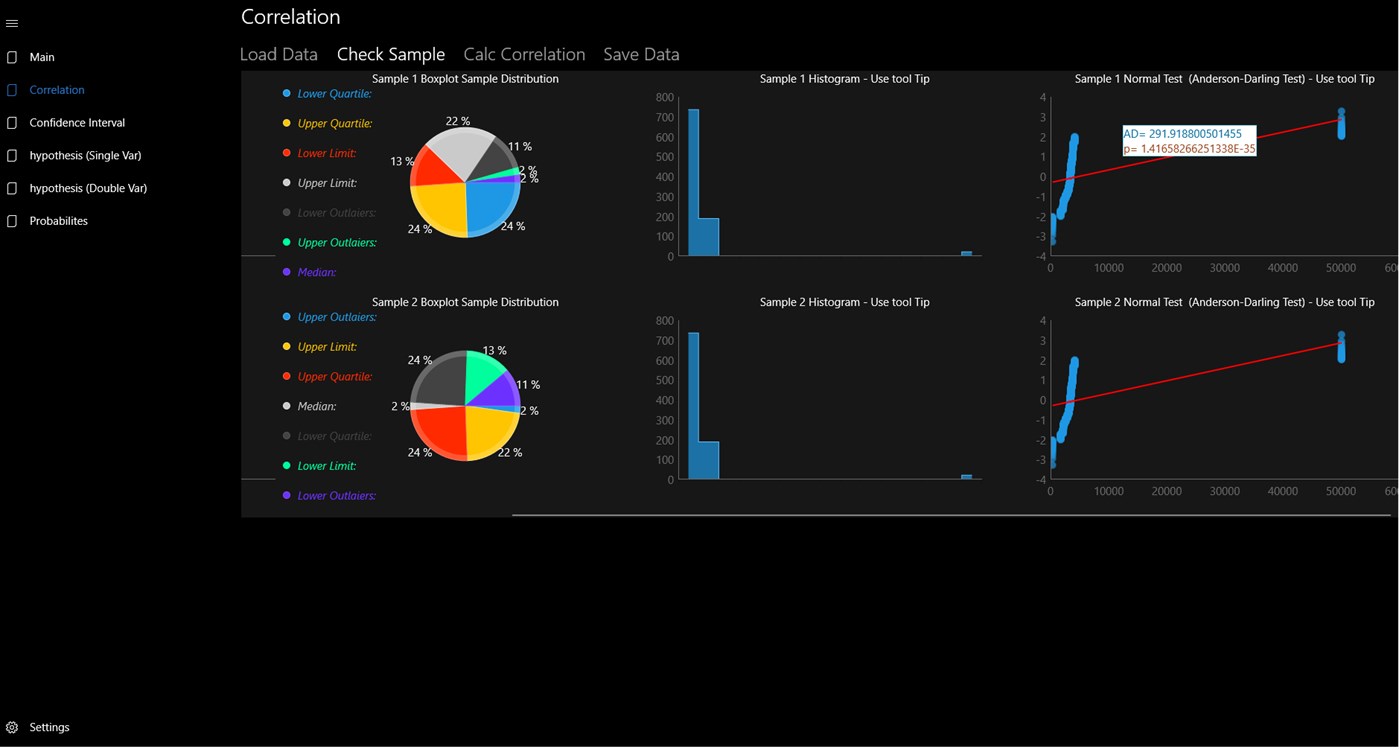
Task: Click the Anderson-Darling tooltip value box
Action: tap(1189, 139)
